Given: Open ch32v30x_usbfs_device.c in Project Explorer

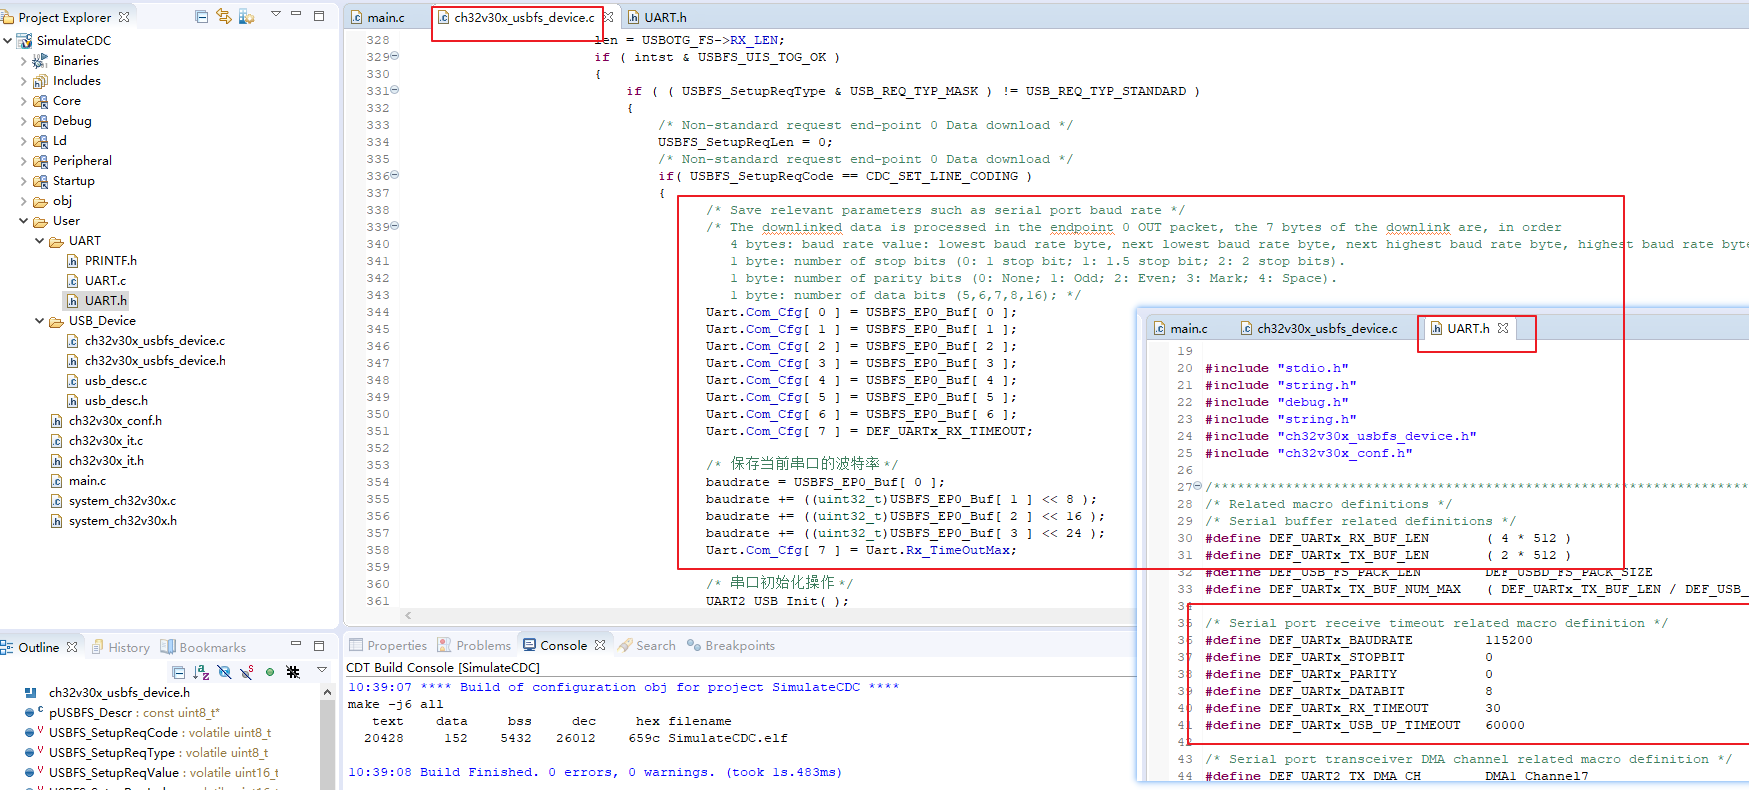Looking at the screenshot, I should click(146, 341).
